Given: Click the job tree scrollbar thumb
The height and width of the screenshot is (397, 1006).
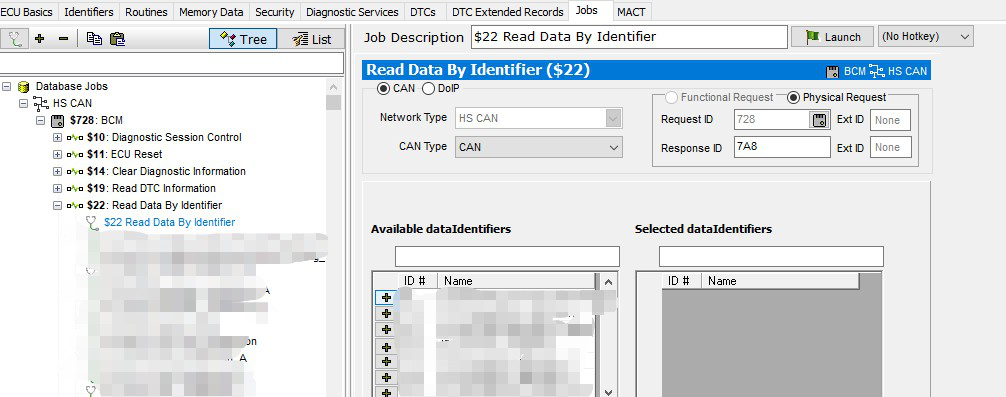Looking at the screenshot, I should click(333, 103).
